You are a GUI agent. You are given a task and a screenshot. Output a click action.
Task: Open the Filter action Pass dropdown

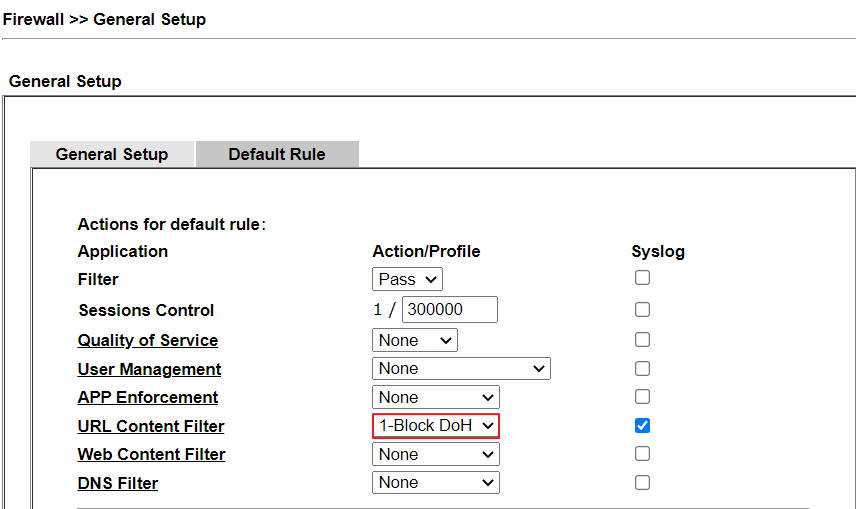pyautogui.click(x=408, y=280)
